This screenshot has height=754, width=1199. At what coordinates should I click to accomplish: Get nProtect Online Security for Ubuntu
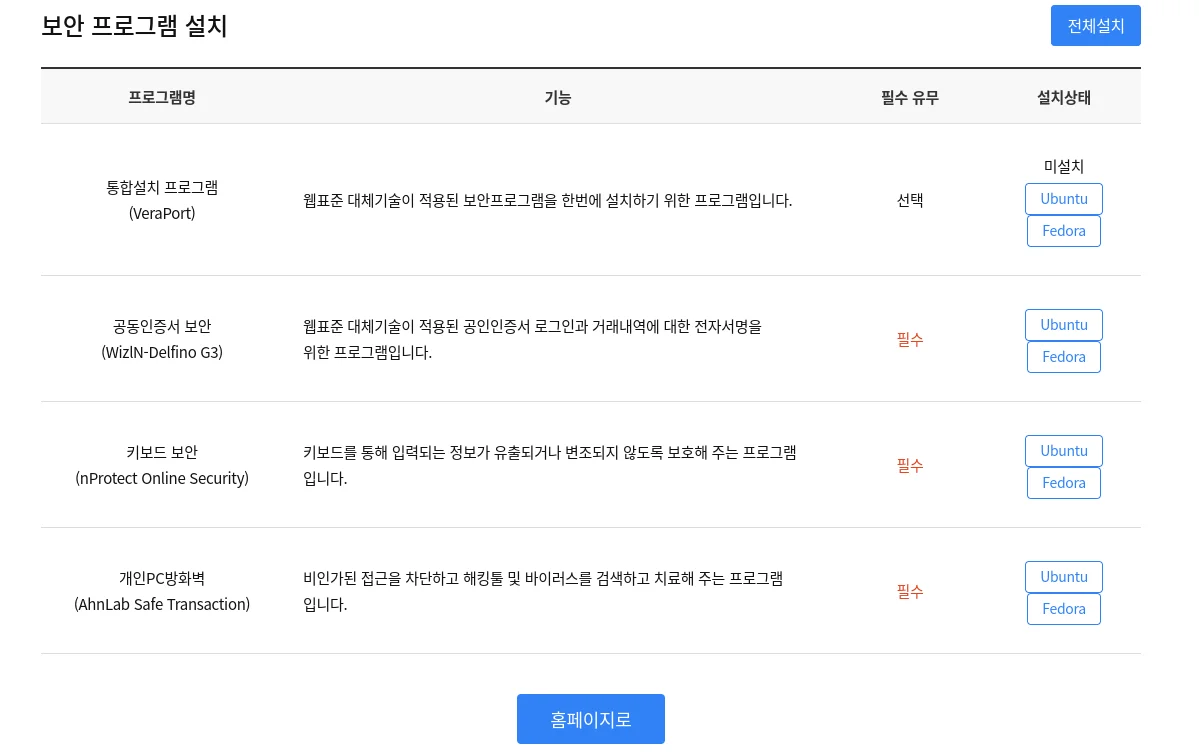(1063, 451)
